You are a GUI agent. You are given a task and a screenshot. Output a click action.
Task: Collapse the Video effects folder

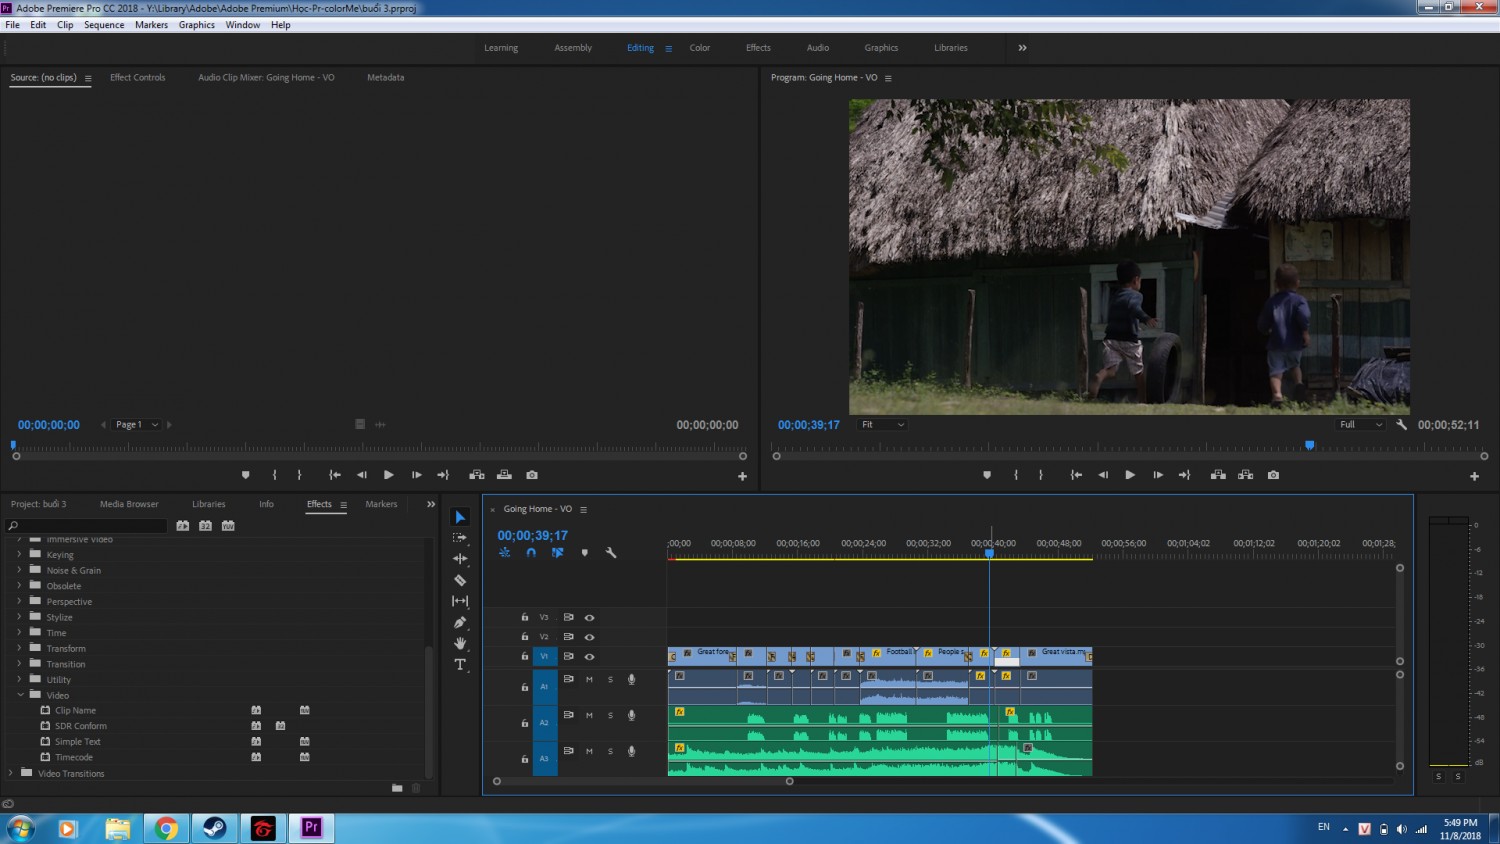click(x=20, y=695)
